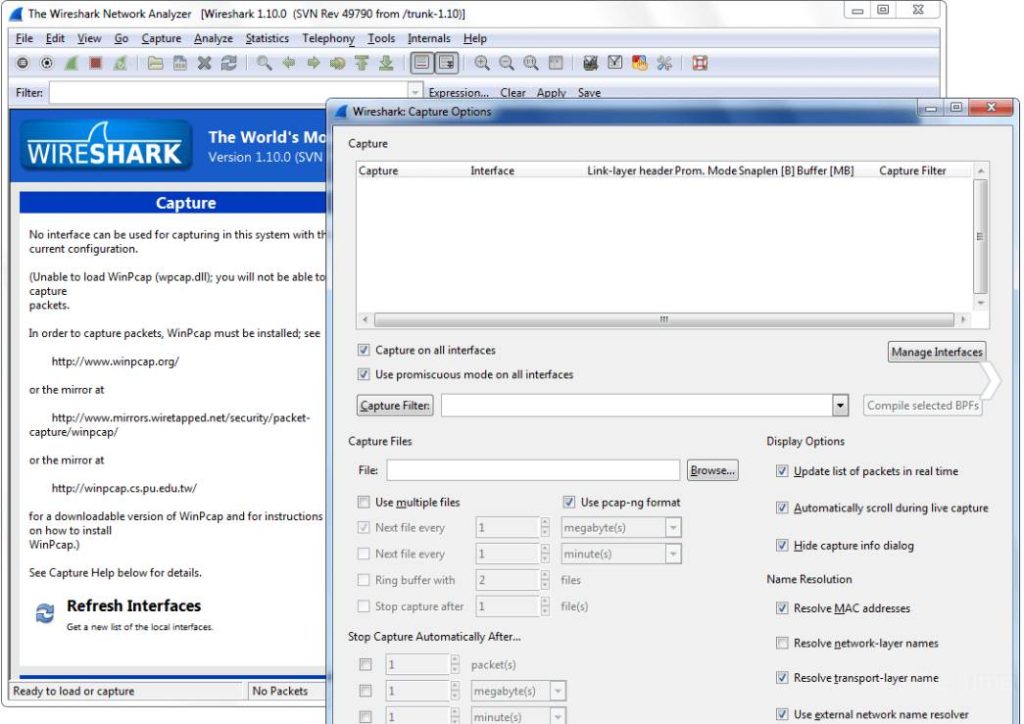The width and height of the screenshot is (1024, 724).
Task: Click the interface list vertical scrollbar
Action: tap(980, 236)
